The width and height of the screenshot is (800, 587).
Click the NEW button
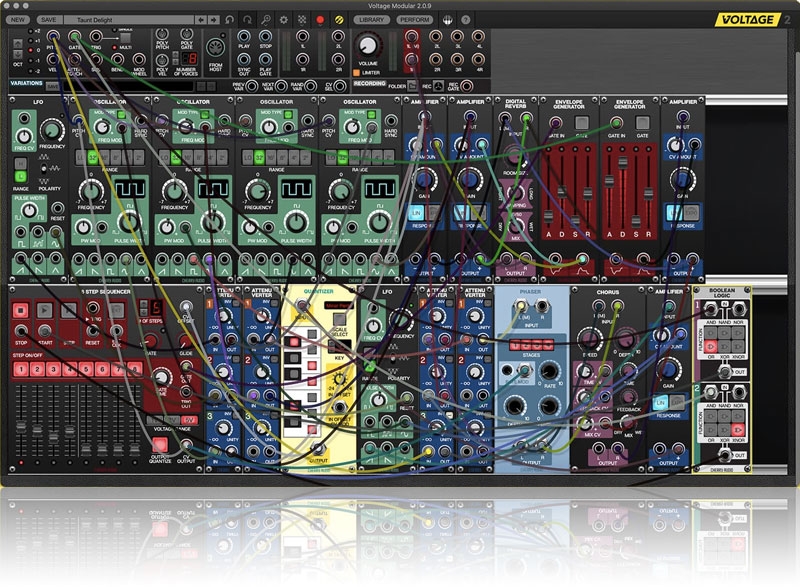click(x=18, y=20)
